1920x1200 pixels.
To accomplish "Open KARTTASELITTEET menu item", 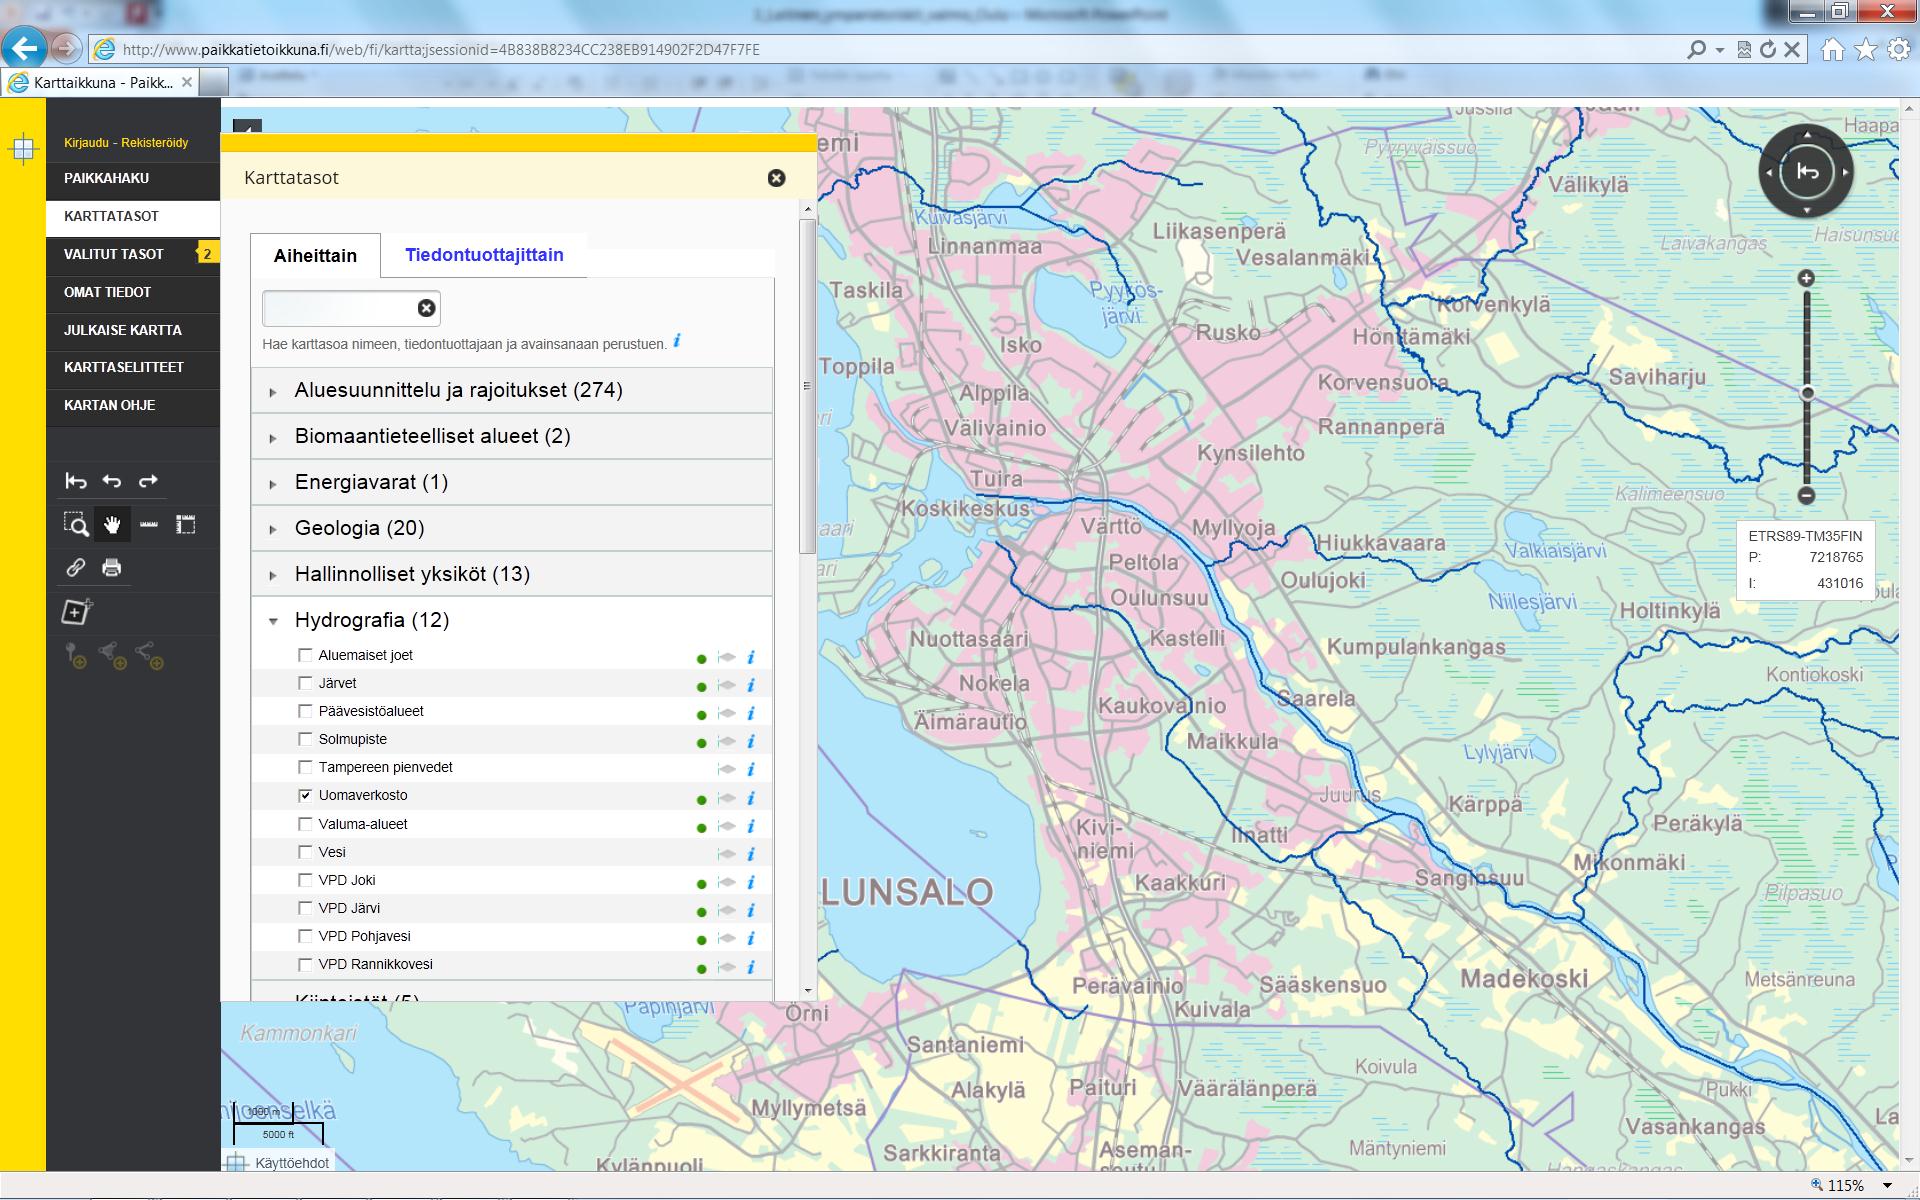I will tap(133, 367).
